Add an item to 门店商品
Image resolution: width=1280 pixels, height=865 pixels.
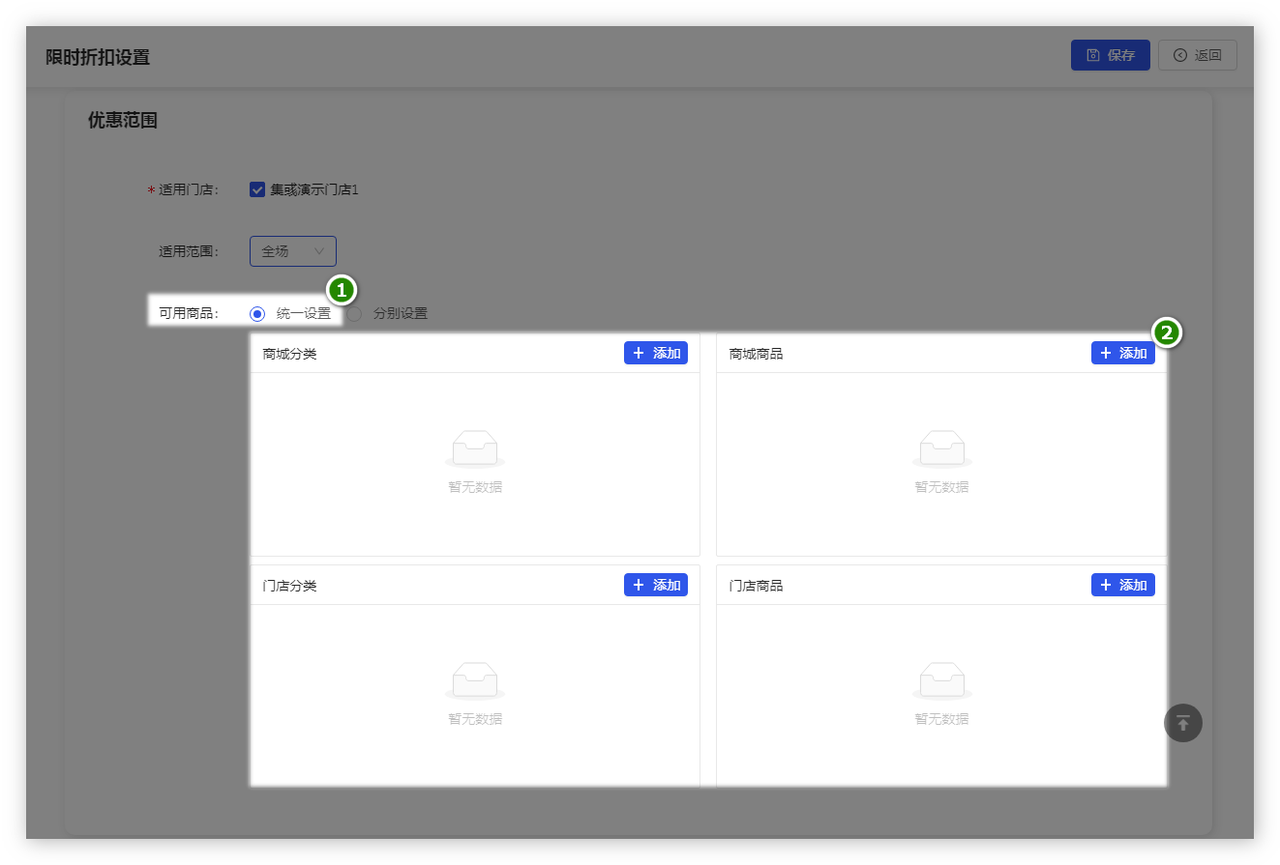[1123, 585]
